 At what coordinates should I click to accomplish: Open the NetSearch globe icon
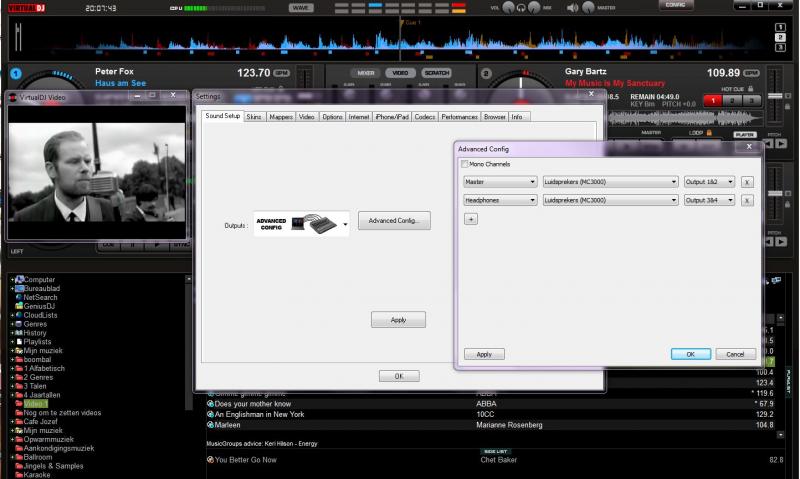[19, 297]
